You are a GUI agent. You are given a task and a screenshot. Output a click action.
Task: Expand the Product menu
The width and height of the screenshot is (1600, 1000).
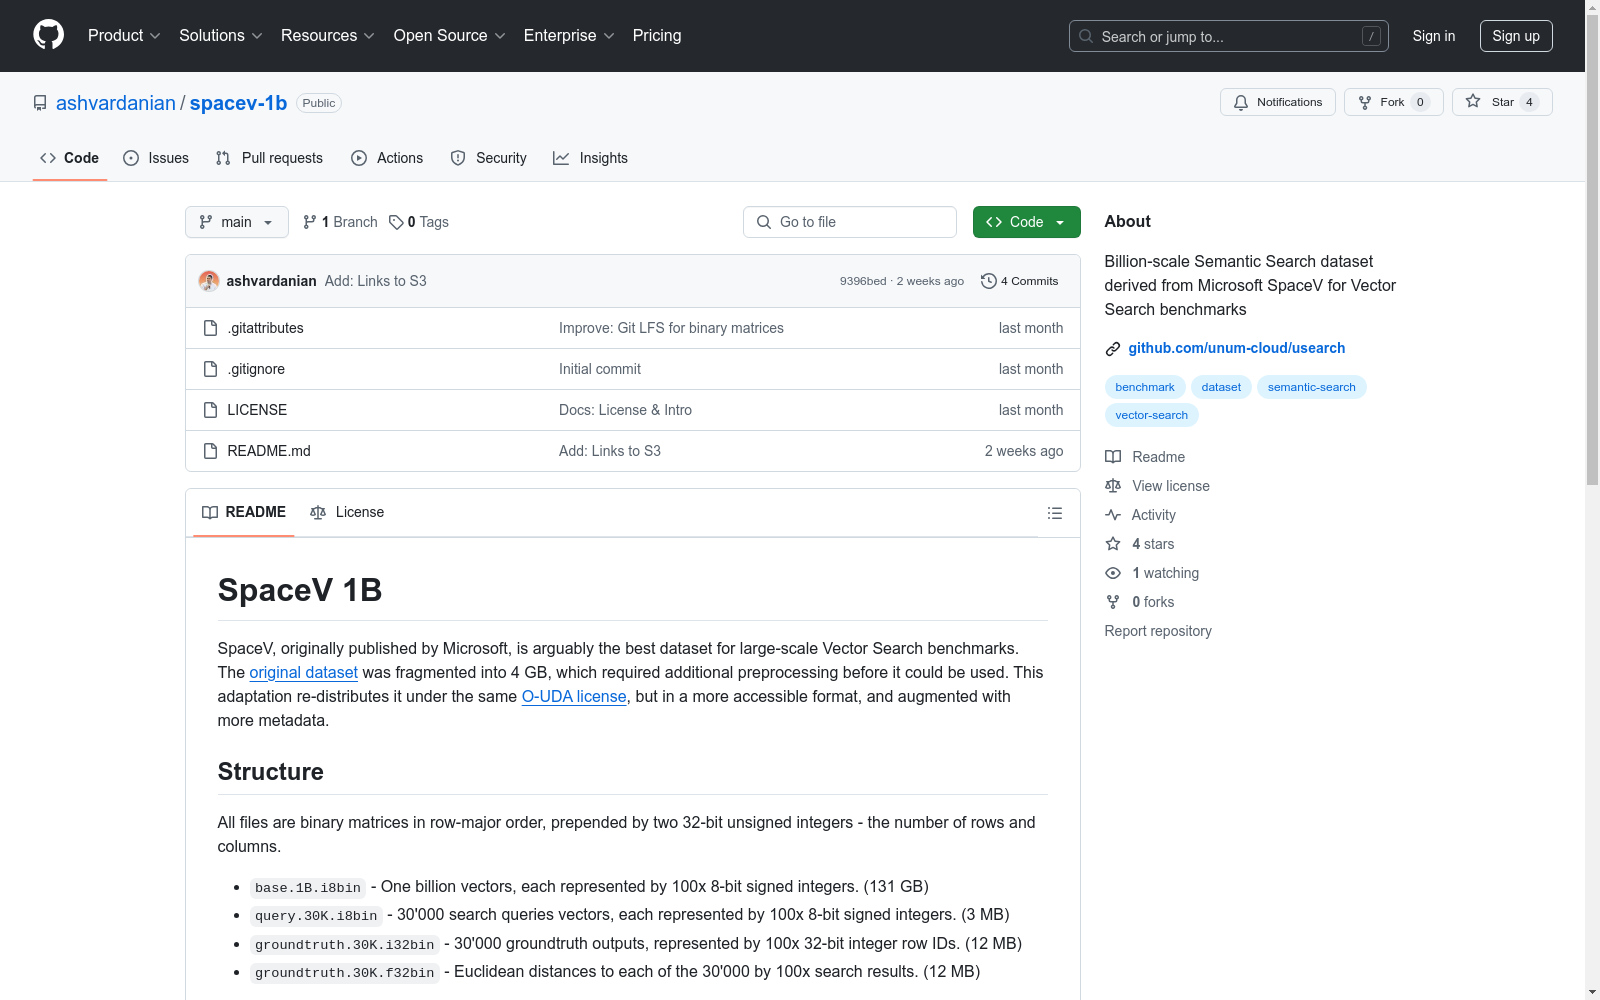[124, 36]
